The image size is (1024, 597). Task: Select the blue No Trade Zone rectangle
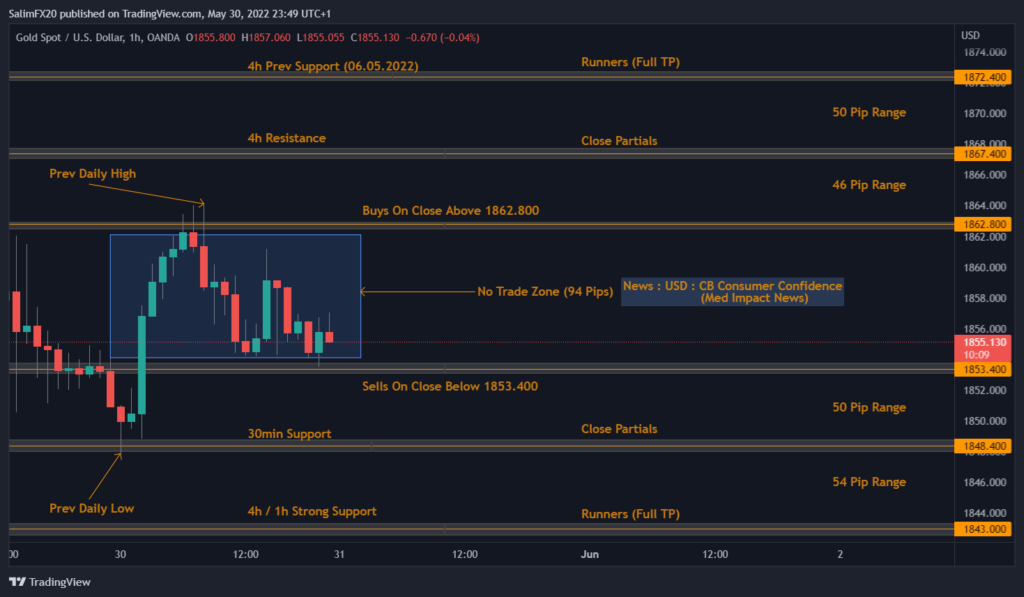236,296
